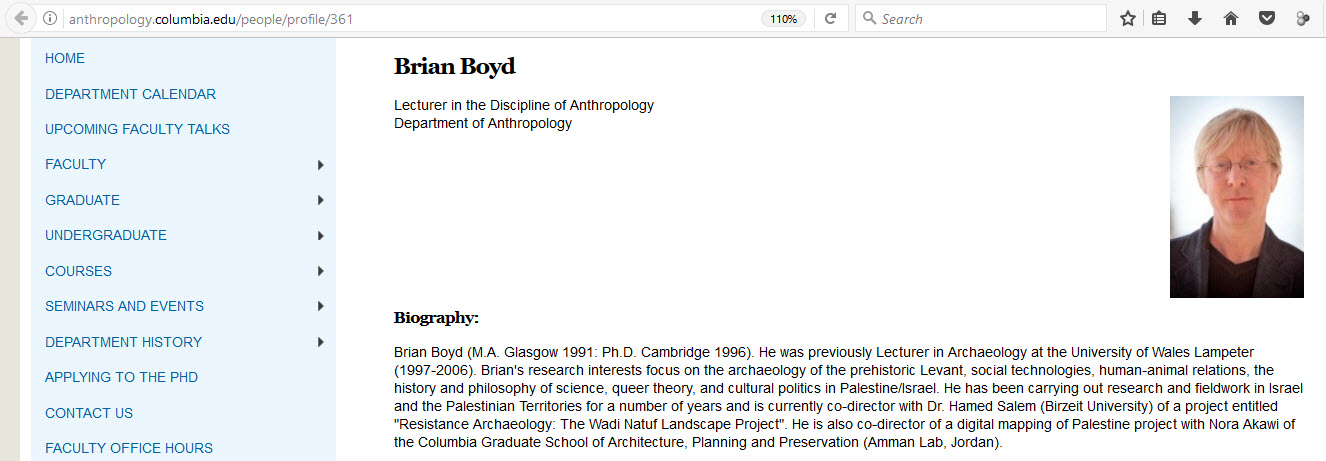
Task: Go to the browser home page icon
Action: pyautogui.click(x=1231, y=18)
